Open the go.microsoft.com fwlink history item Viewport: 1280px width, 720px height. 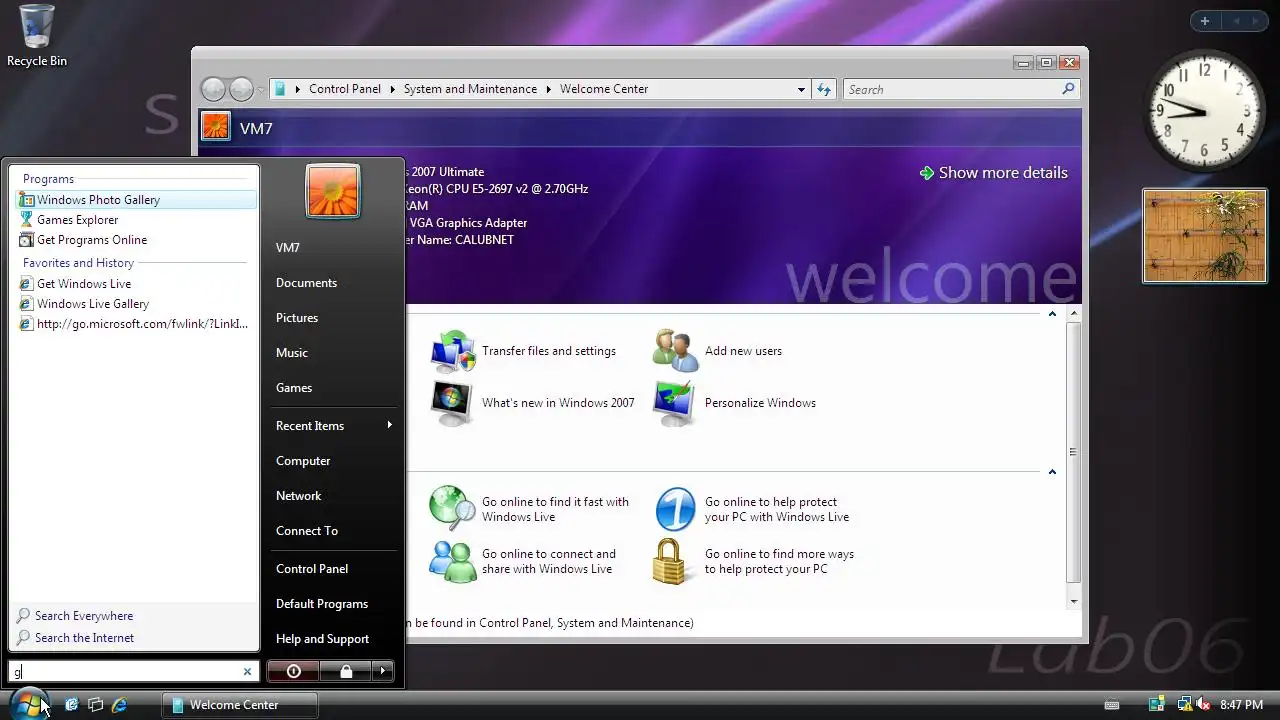pyautogui.click(x=134, y=324)
